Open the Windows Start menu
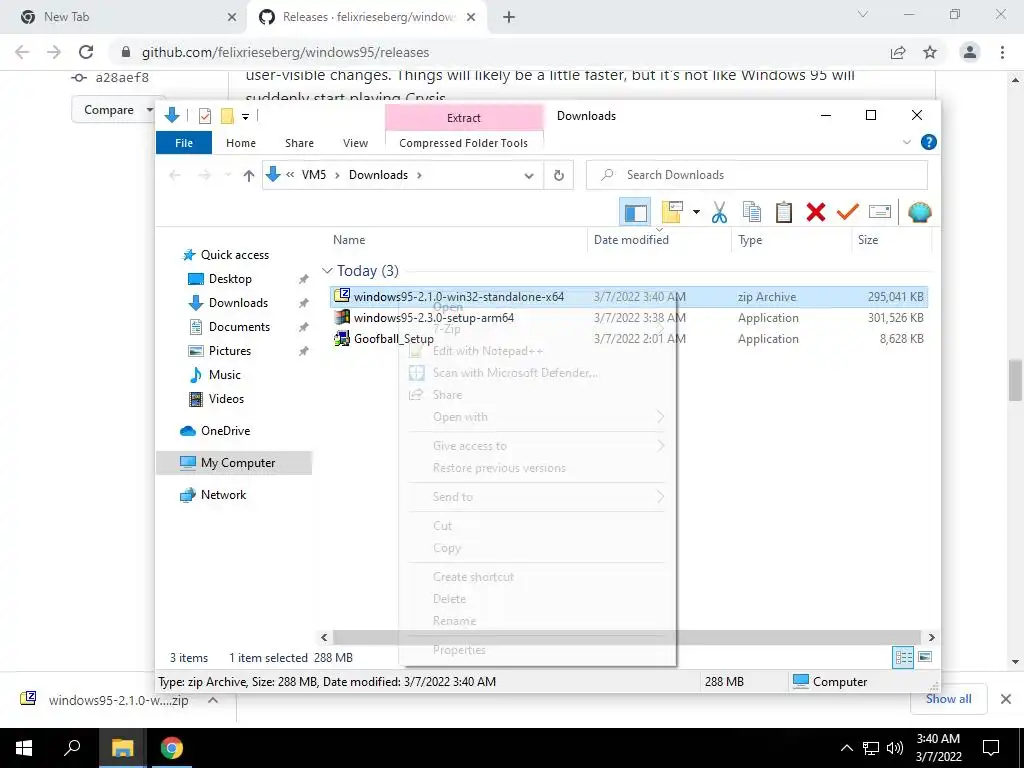 [24, 748]
